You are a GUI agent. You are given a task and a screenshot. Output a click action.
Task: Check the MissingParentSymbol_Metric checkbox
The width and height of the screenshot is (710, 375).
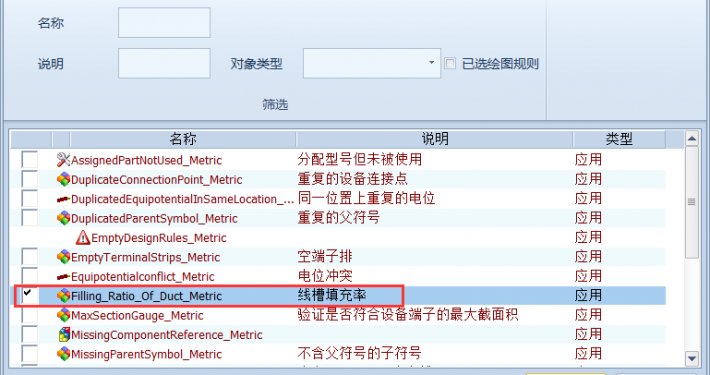[30, 354]
